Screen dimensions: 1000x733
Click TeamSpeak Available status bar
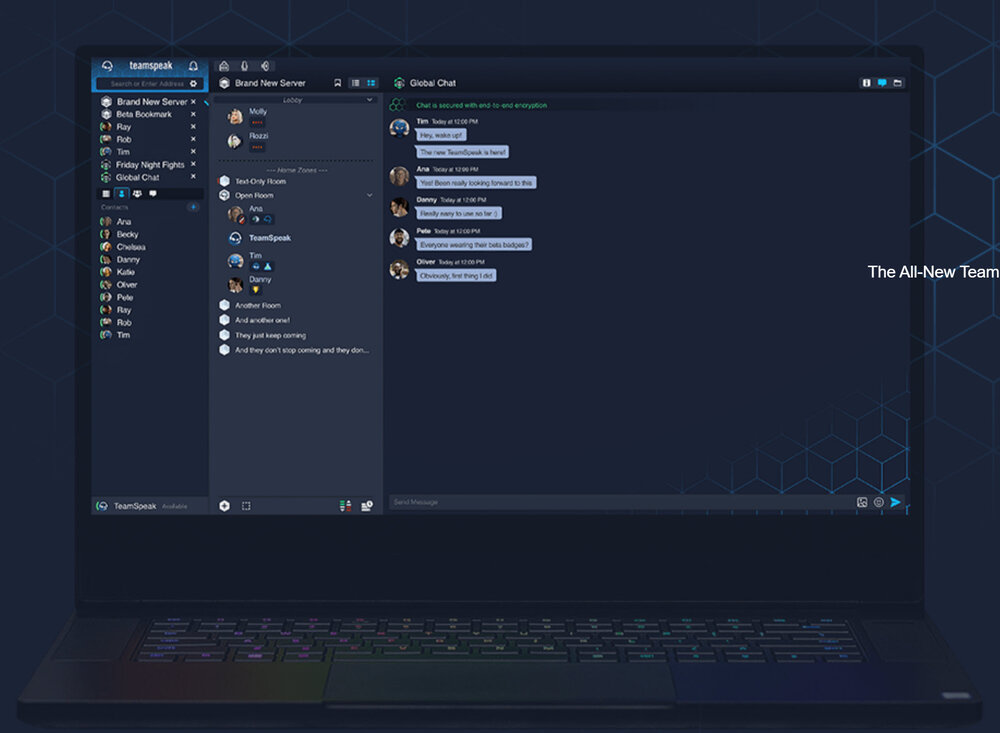150,506
